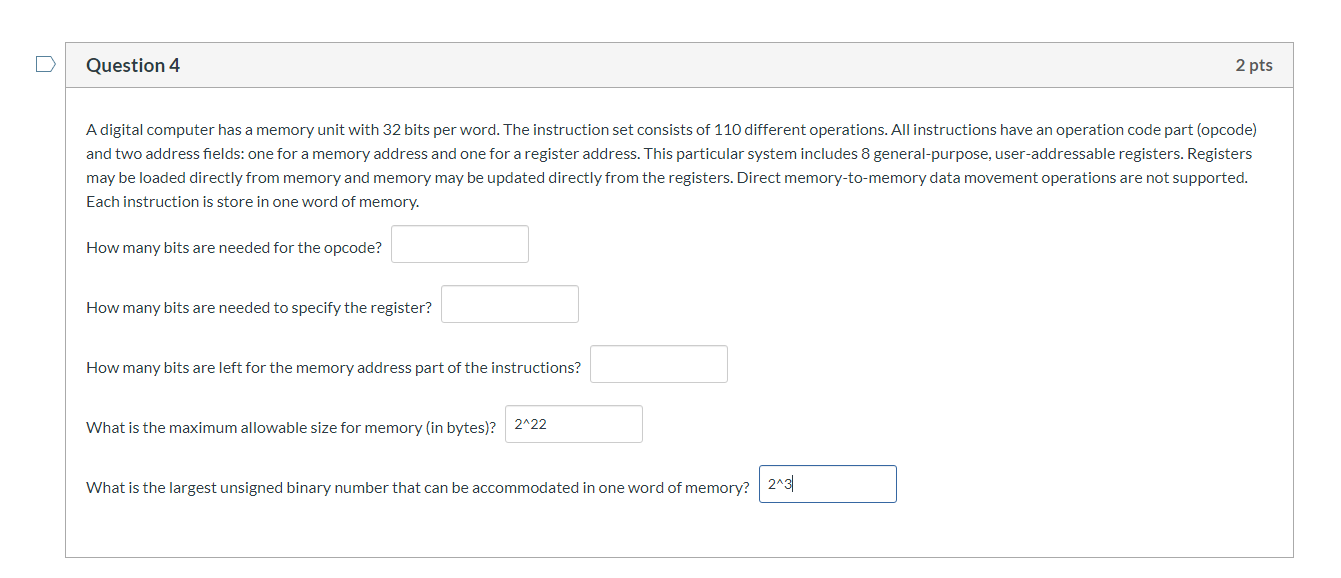Click the register question prompt text

[x=258, y=307]
